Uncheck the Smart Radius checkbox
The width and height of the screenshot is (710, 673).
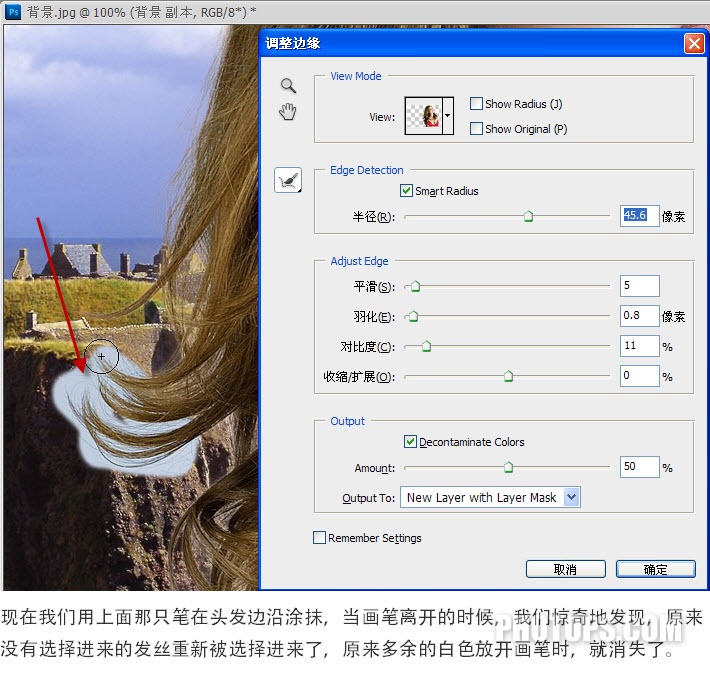406,191
